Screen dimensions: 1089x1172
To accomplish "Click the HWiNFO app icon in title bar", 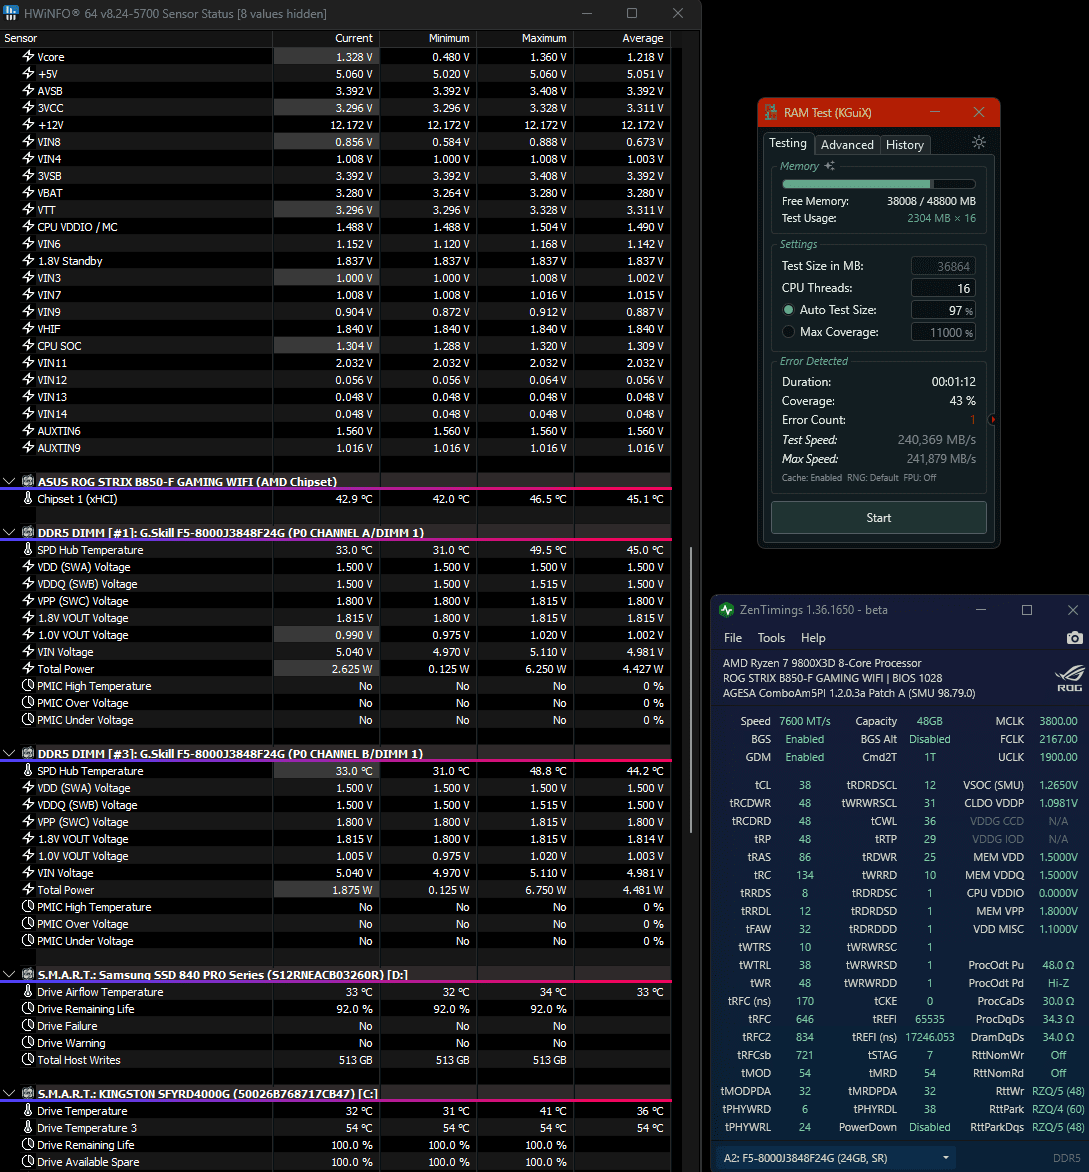I will (11, 13).
